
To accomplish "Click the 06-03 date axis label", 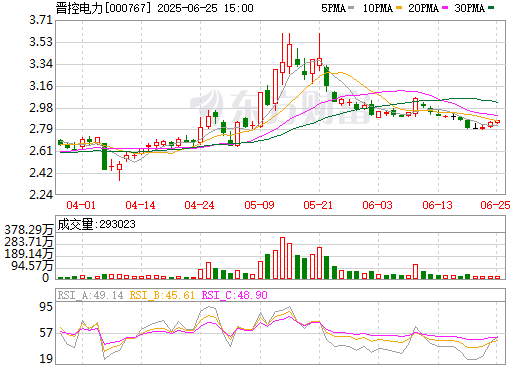I will click(377, 205).
